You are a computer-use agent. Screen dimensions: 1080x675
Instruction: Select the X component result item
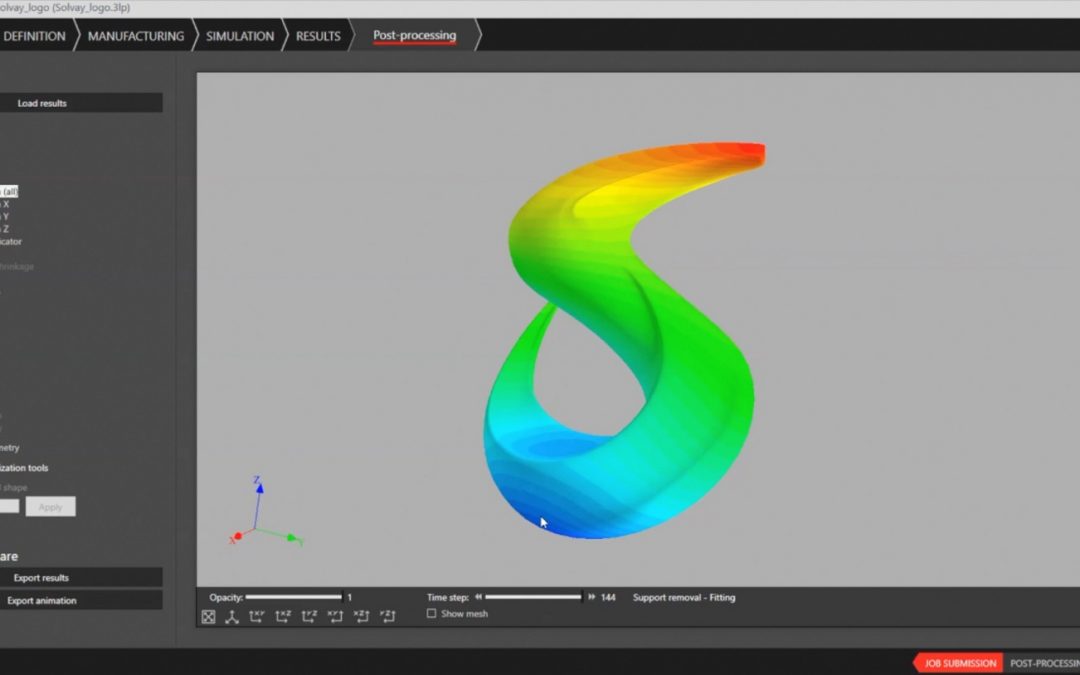5,204
